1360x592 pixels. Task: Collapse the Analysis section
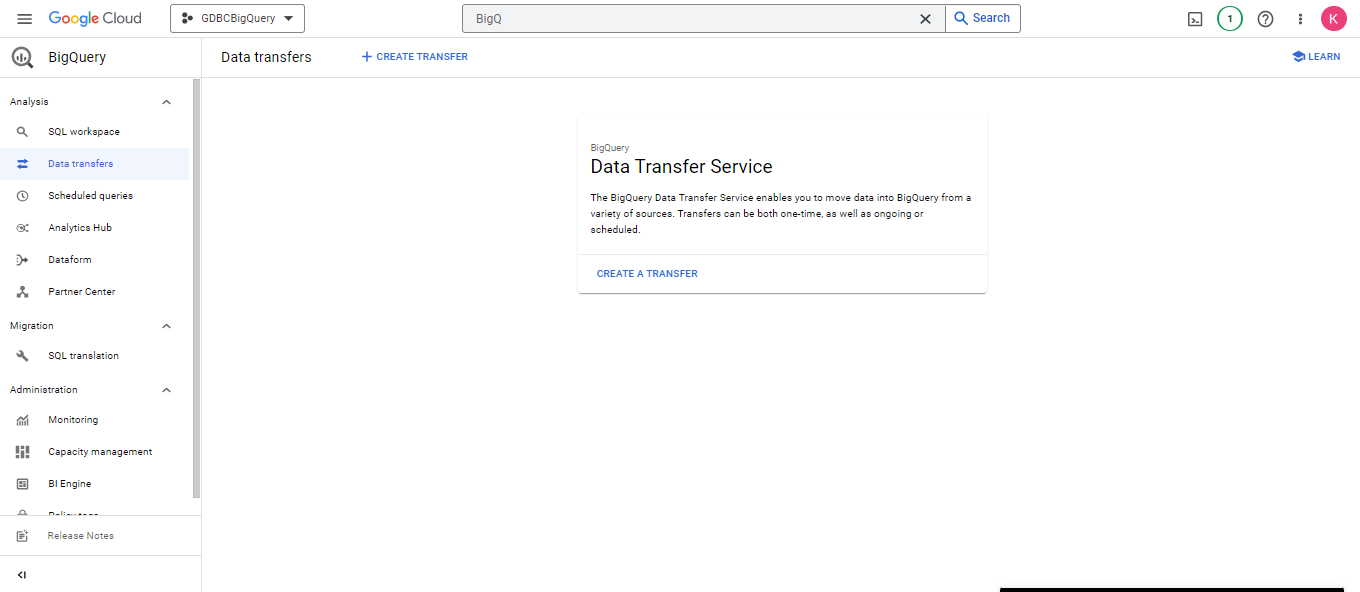pos(167,102)
